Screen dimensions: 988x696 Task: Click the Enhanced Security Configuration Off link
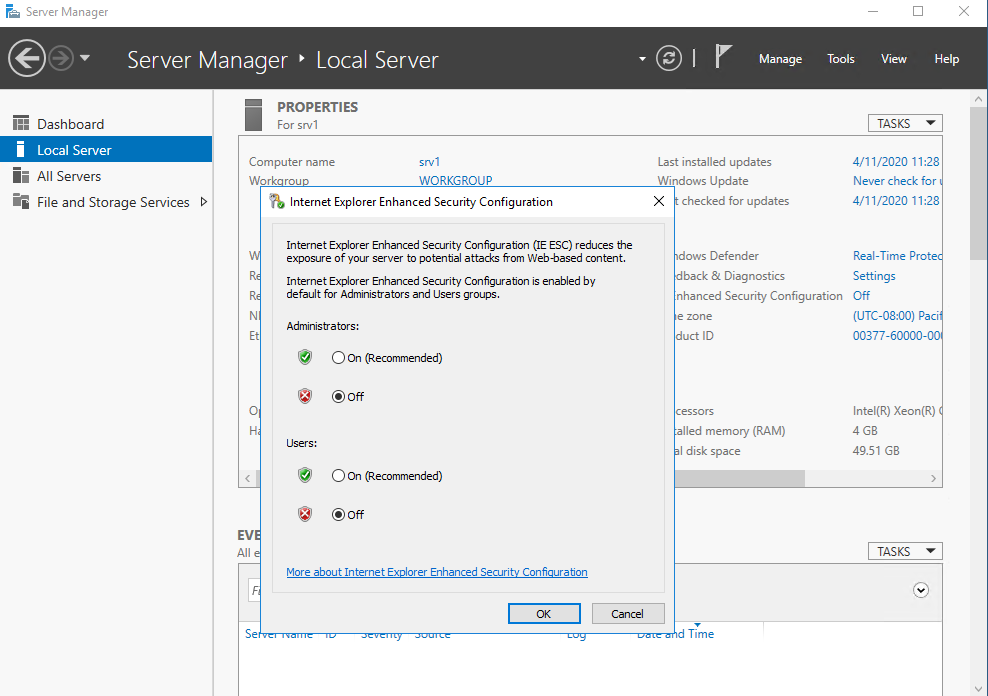pyautogui.click(x=861, y=295)
